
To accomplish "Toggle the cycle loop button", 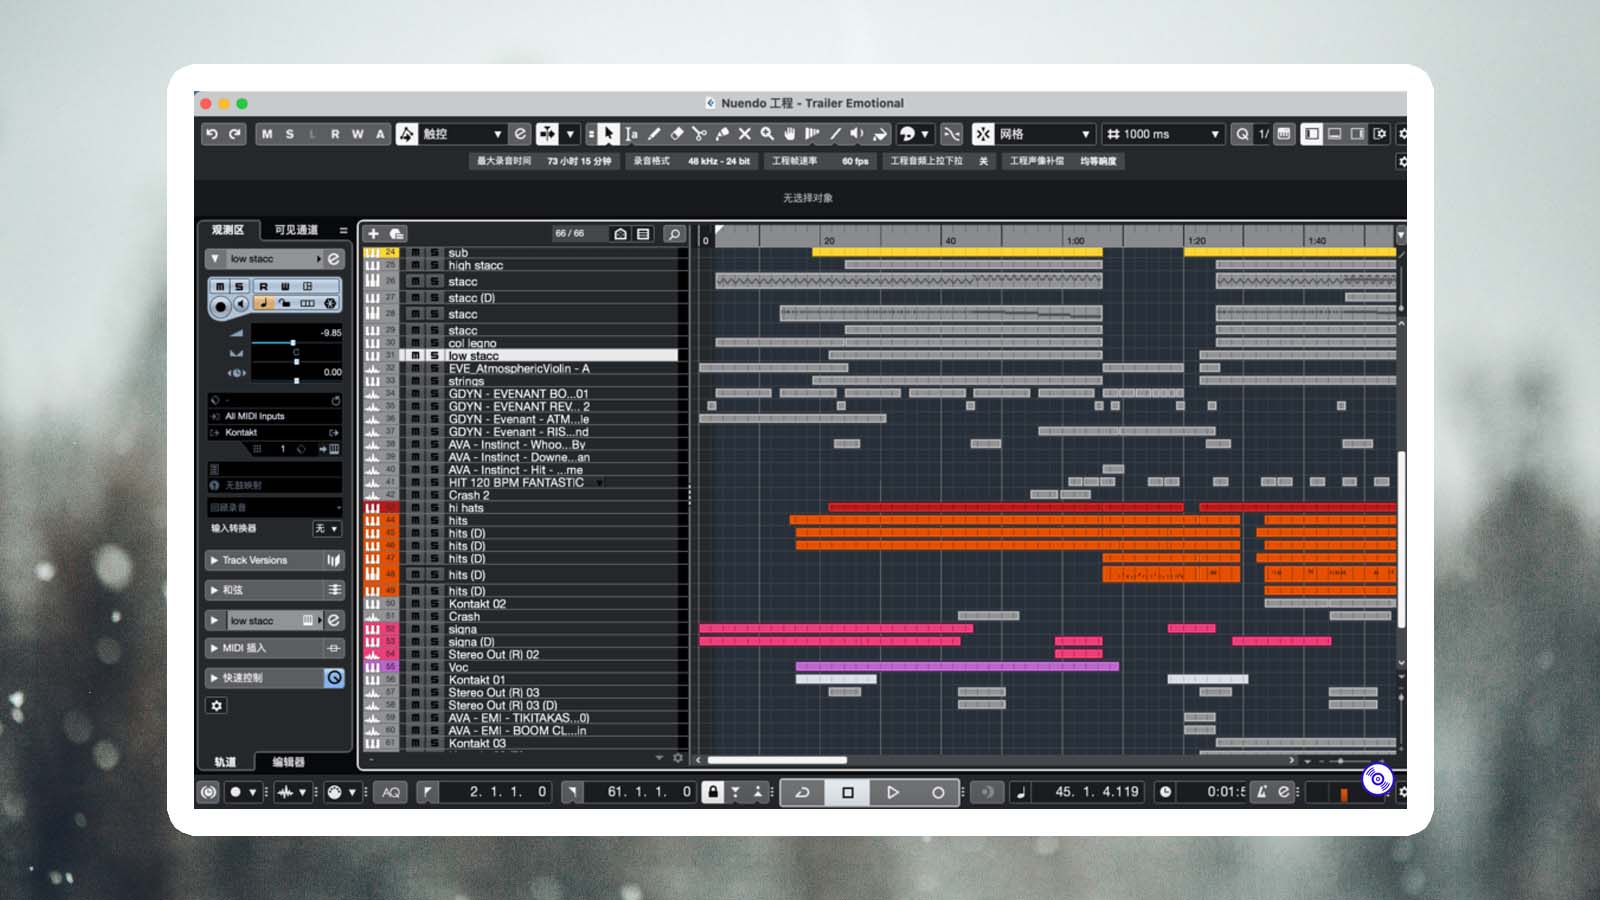I will click(x=802, y=792).
